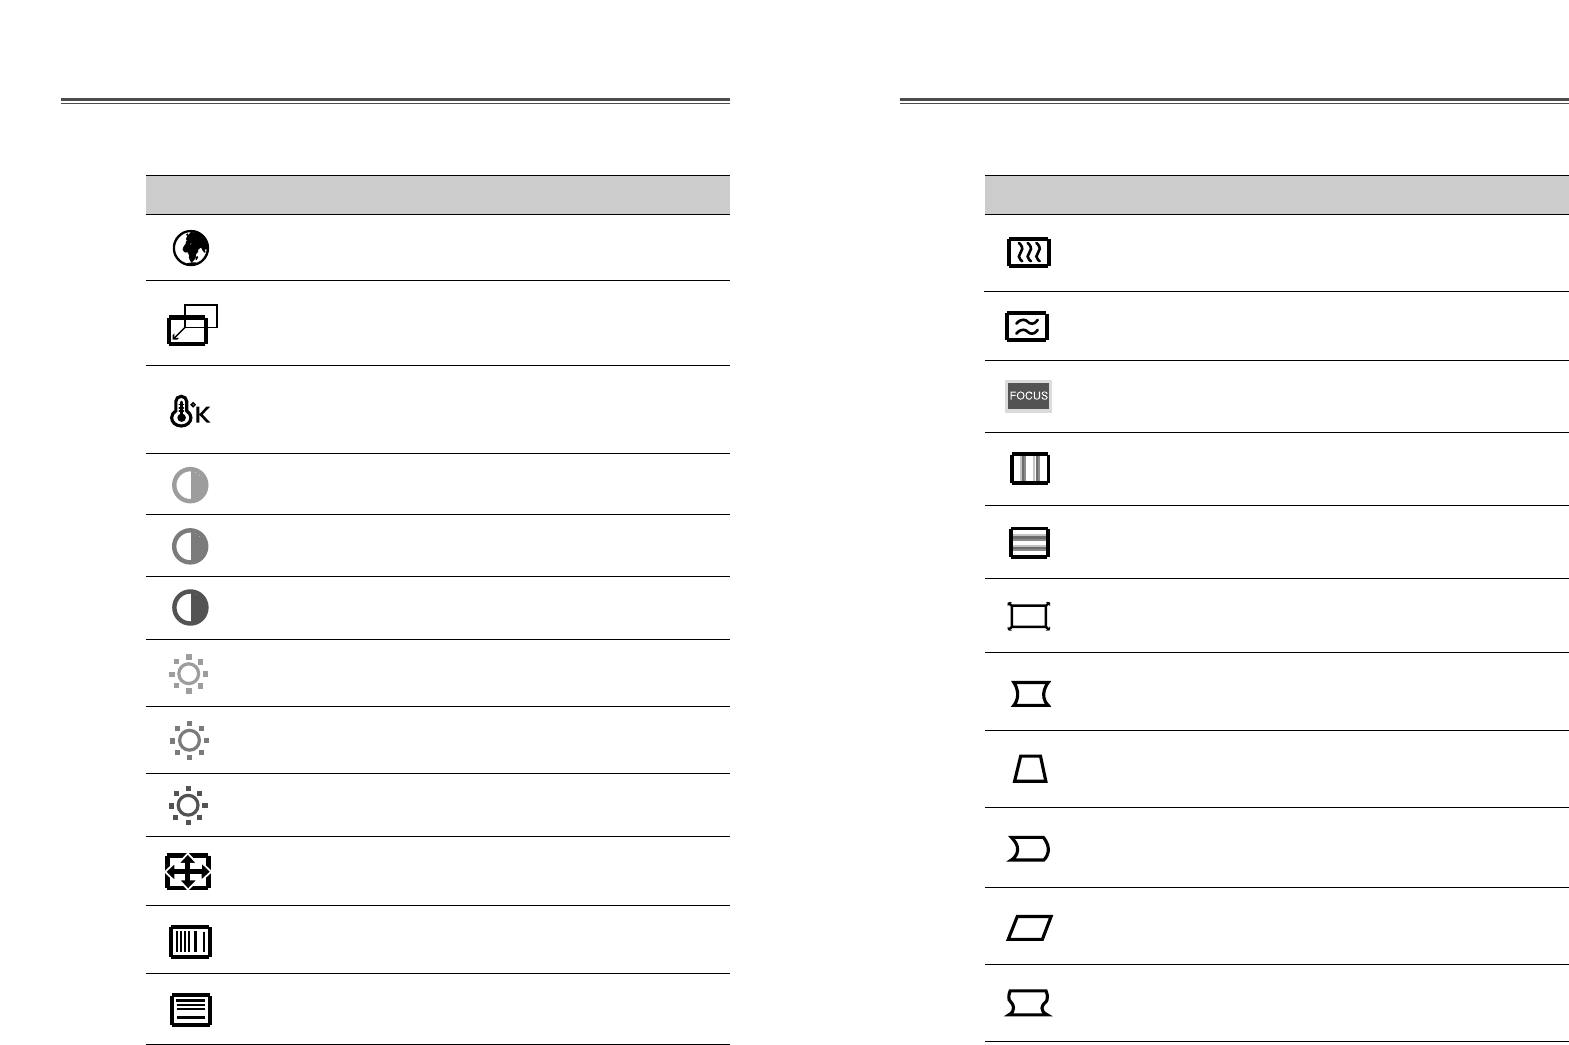Open the thermometer K color temperature icon
Screen dimensions: 1569x1045
(x=189, y=412)
